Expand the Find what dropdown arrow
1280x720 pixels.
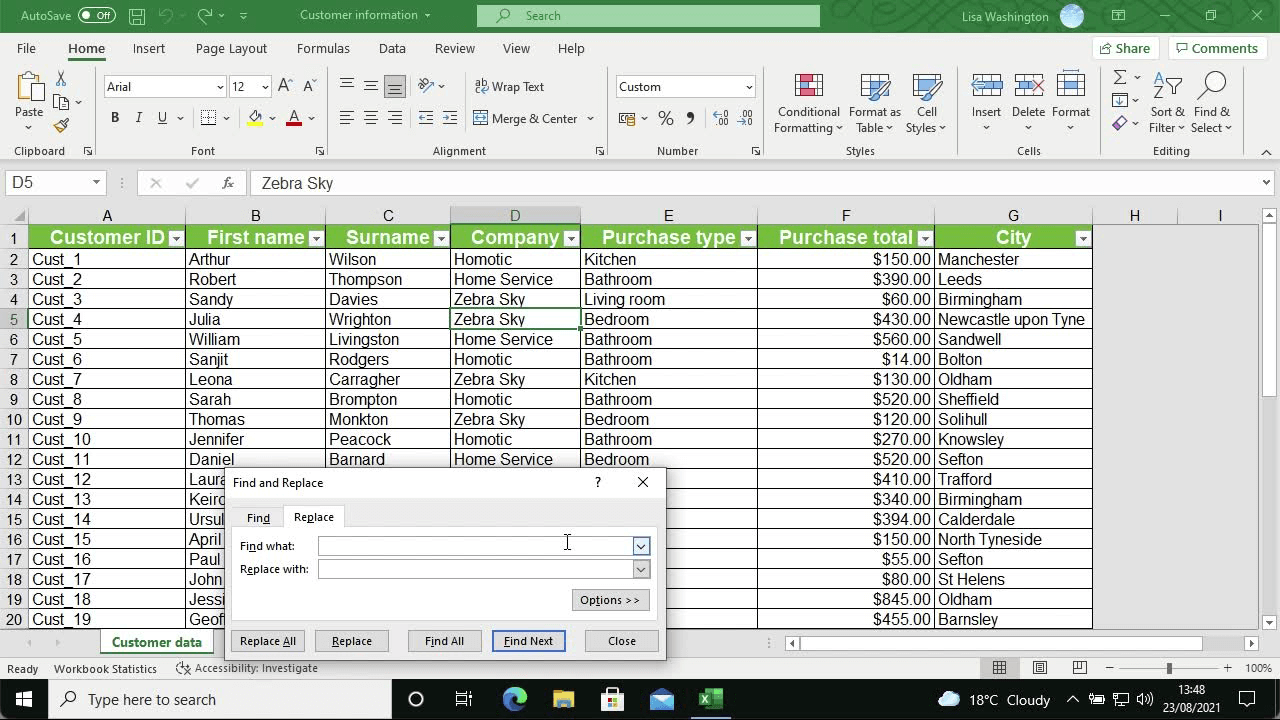point(640,545)
